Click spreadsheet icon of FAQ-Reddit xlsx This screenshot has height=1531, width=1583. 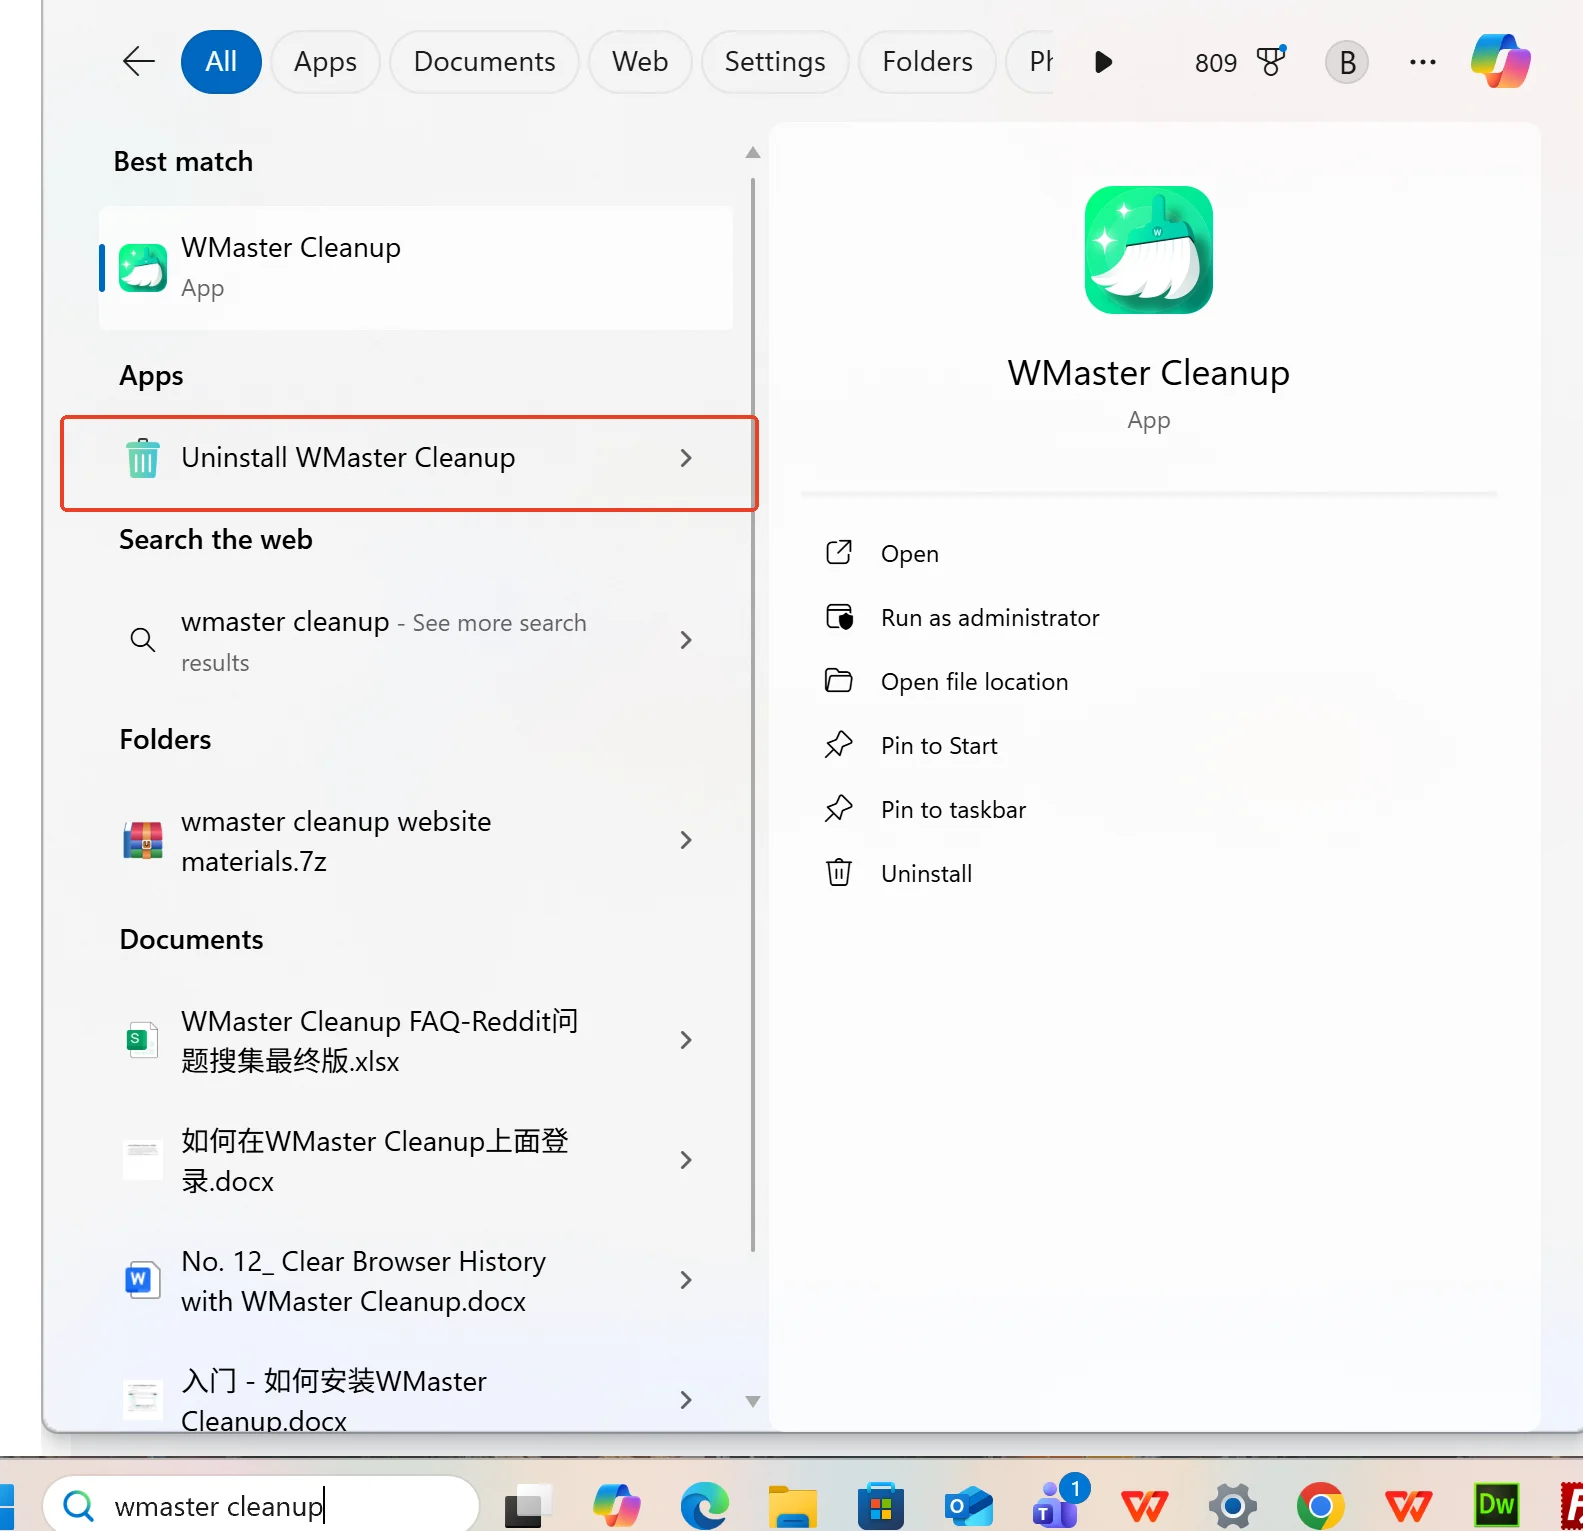[x=142, y=1040]
